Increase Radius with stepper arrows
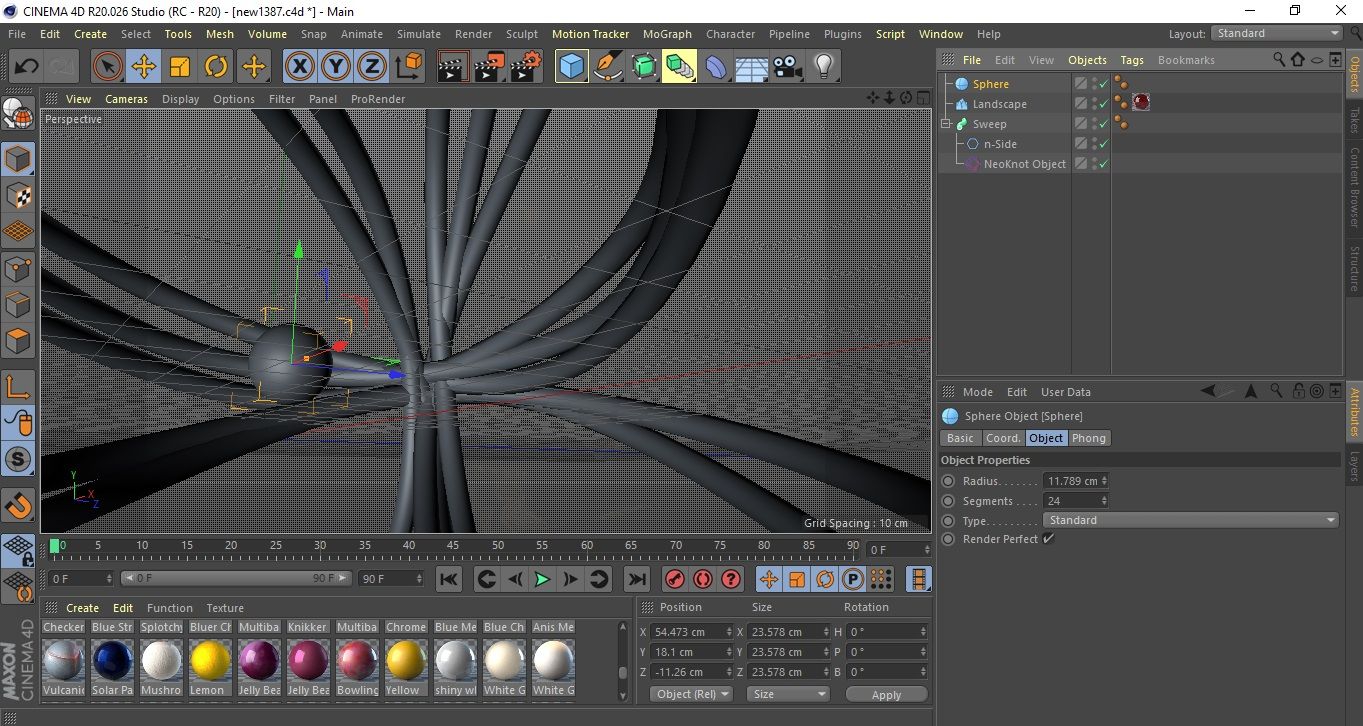The image size is (1363, 726). [x=1104, y=481]
